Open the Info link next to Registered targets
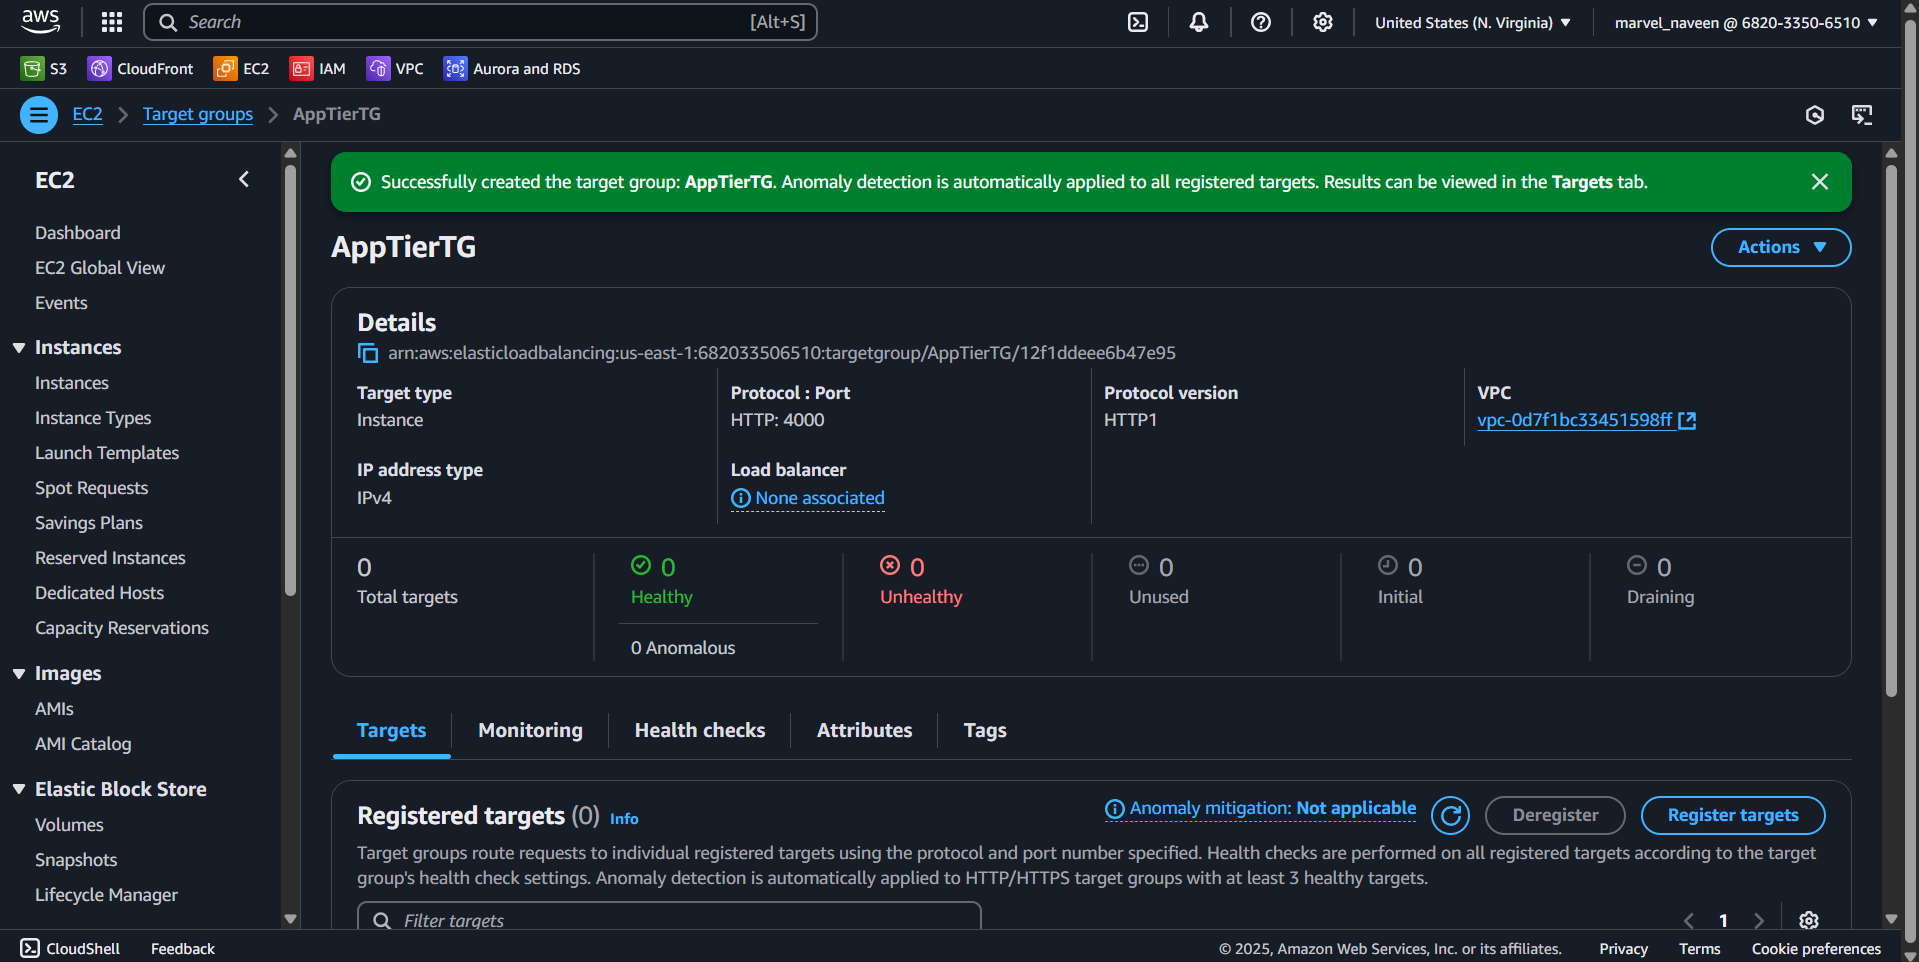1919x962 pixels. pyautogui.click(x=624, y=819)
